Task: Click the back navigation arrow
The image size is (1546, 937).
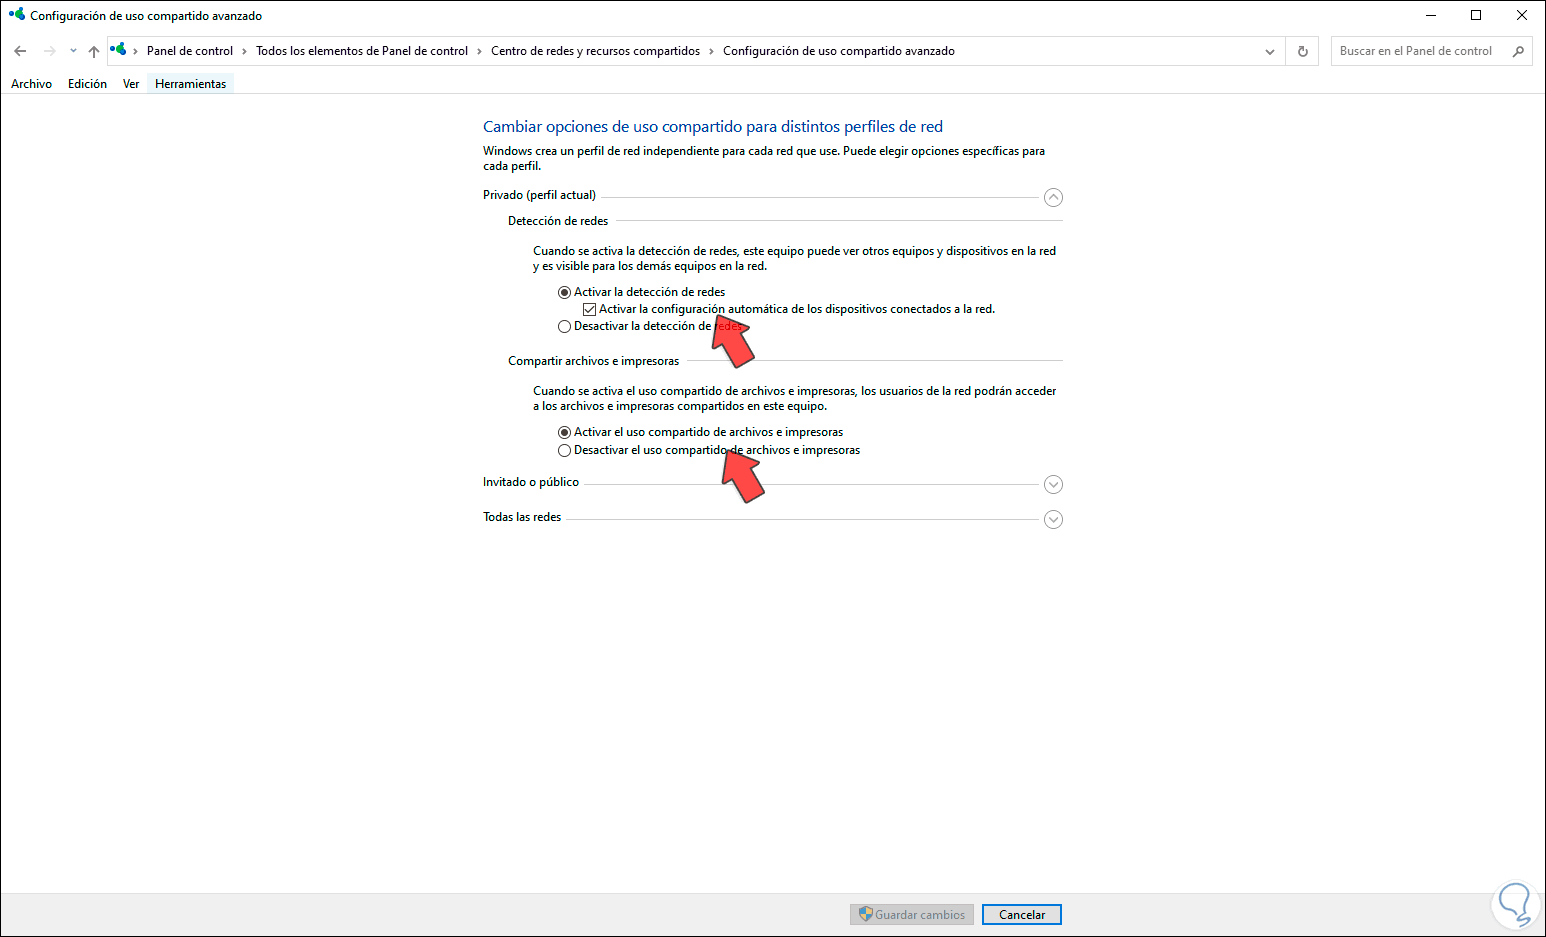Action: coord(20,50)
